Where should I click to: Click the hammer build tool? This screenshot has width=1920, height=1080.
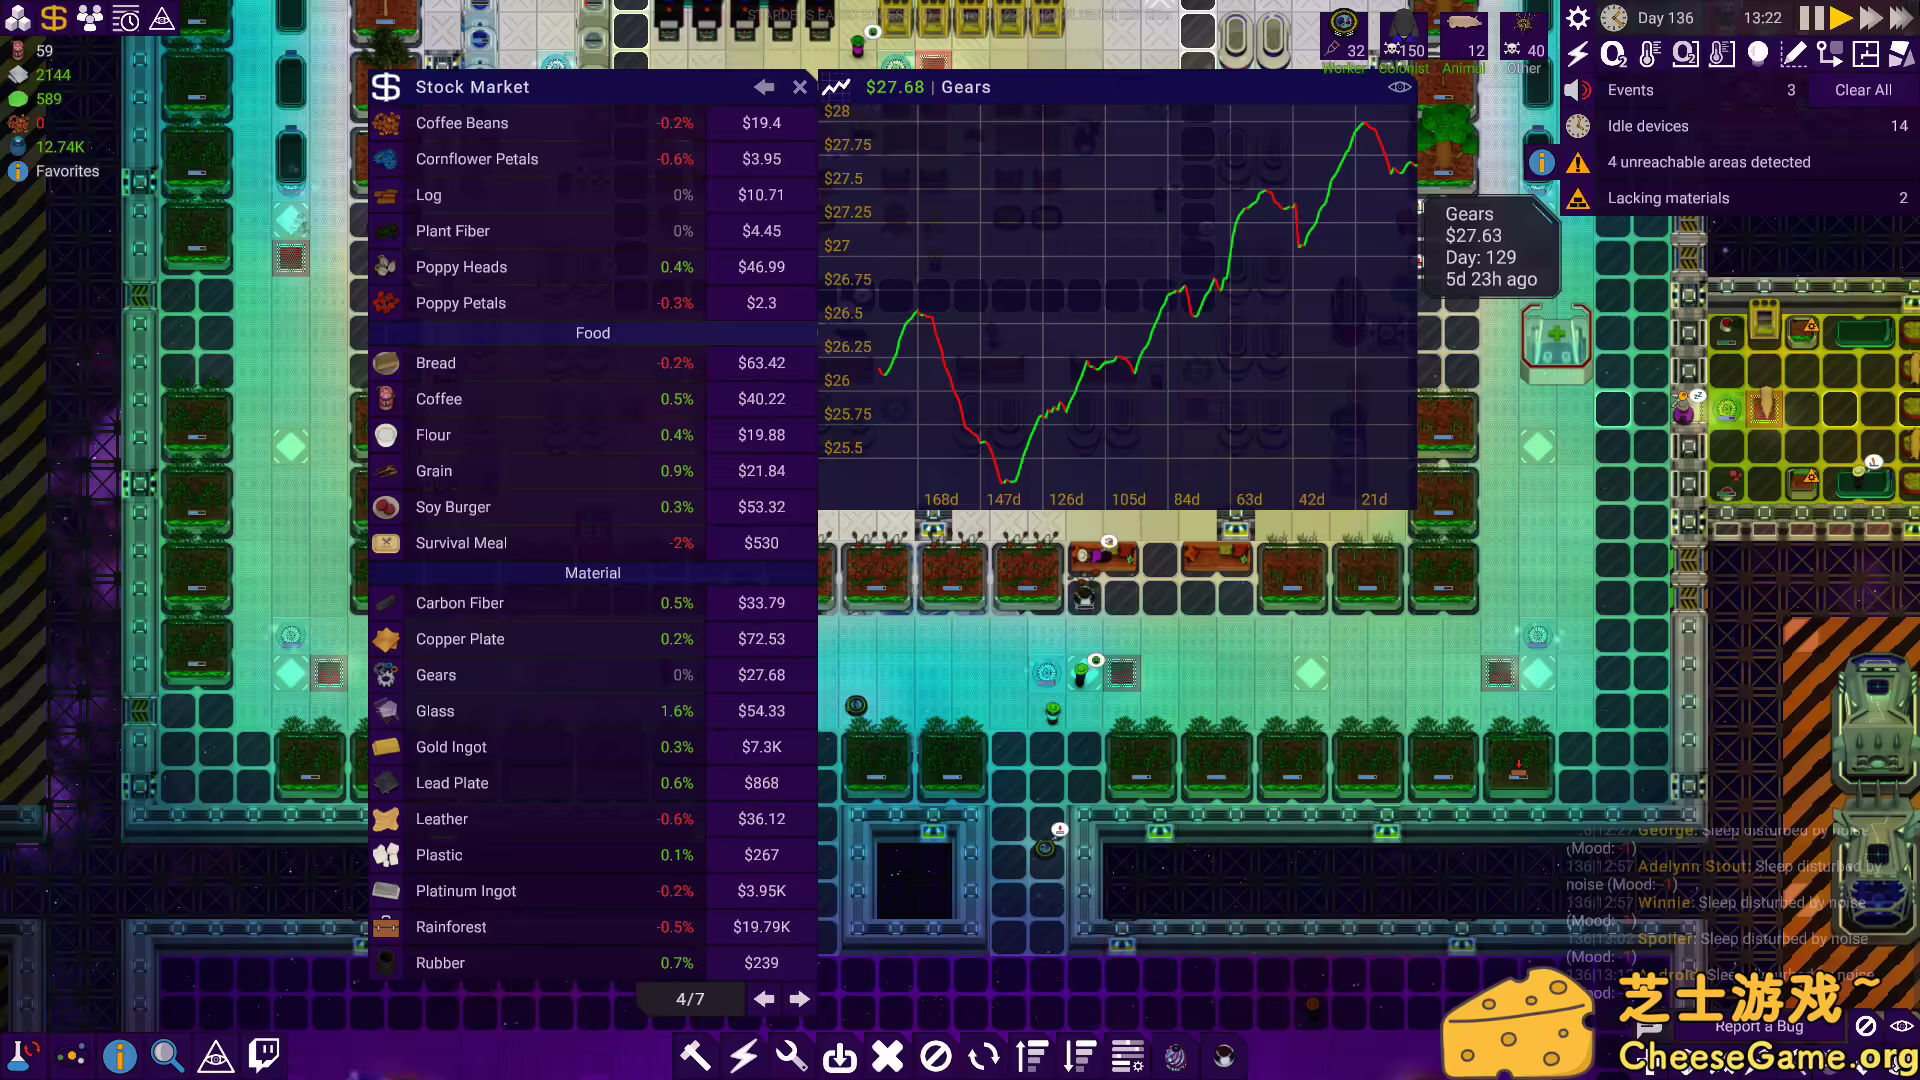pos(695,1056)
